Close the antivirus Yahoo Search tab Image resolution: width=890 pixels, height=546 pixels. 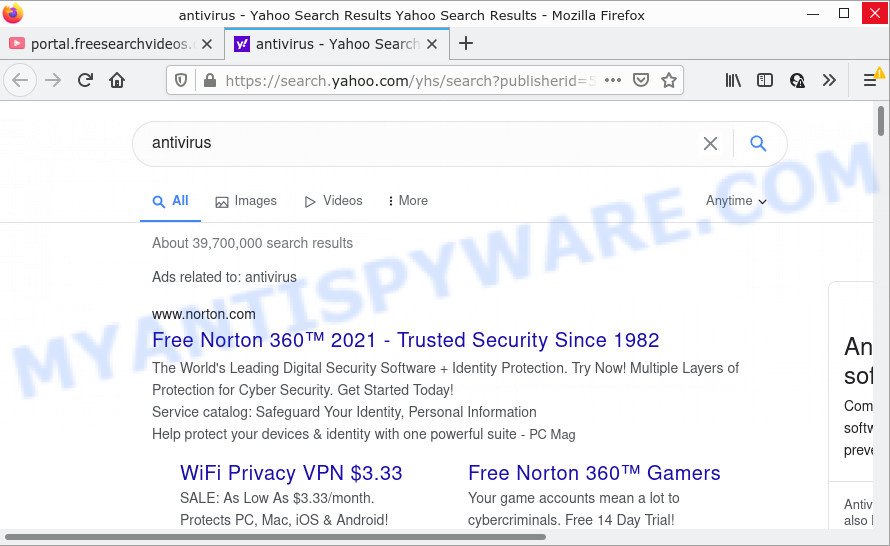tap(432, 44)
